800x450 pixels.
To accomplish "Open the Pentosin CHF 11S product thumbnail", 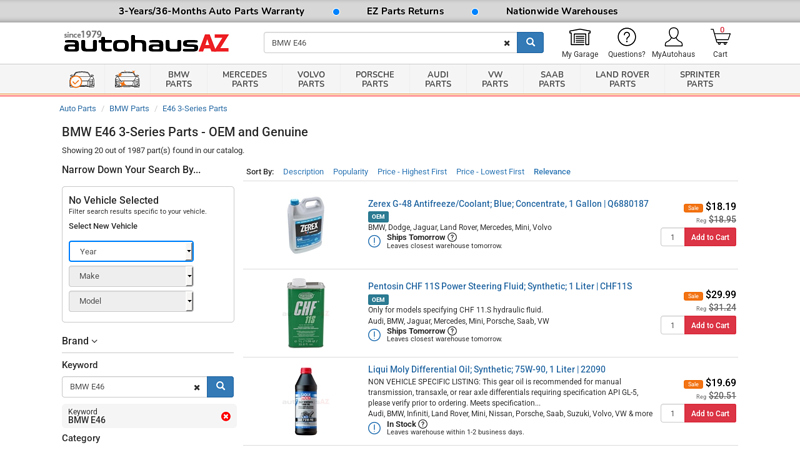I will (x=306, y=313).
